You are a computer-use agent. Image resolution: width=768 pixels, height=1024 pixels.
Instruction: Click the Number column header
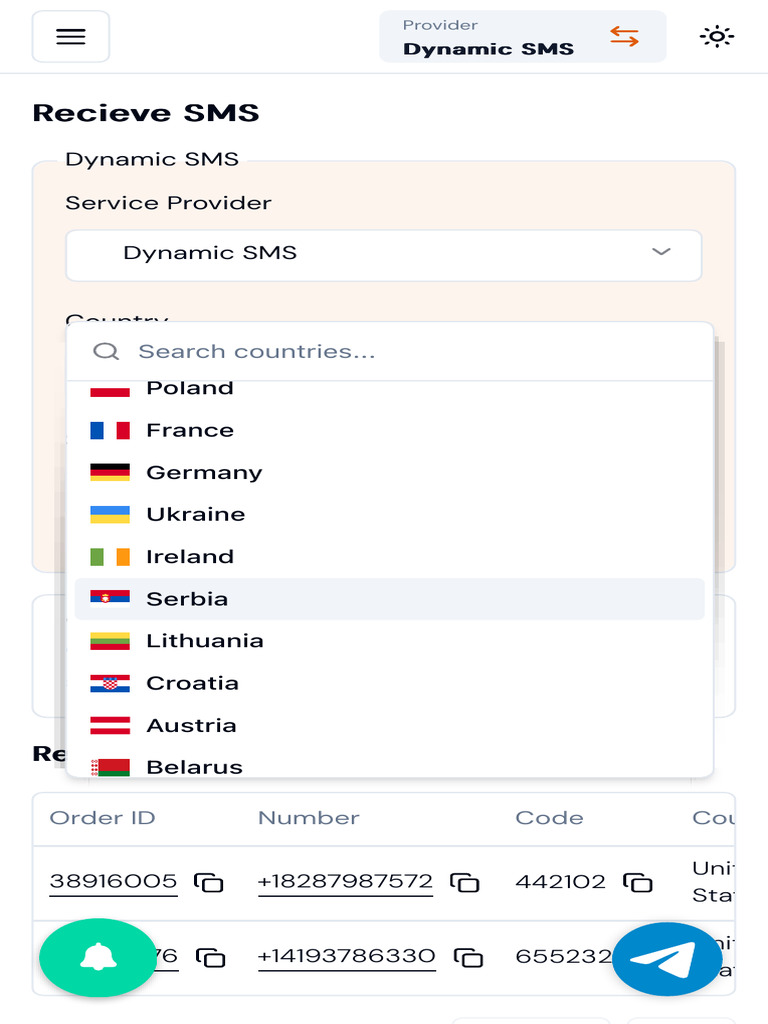[x=309, y=818]
